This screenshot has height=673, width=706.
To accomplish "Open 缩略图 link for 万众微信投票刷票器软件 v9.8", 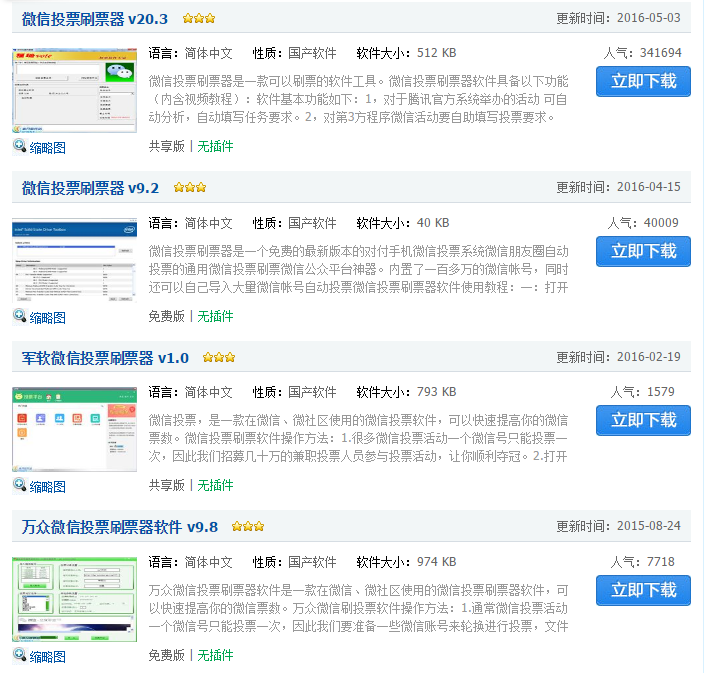I will [x=48, y=657].
